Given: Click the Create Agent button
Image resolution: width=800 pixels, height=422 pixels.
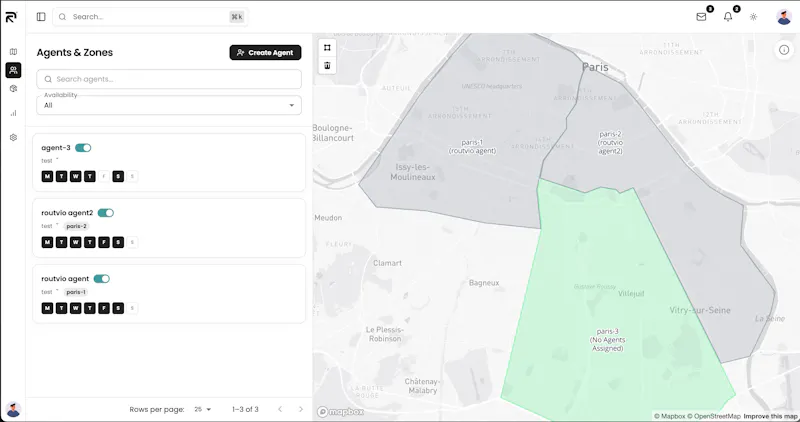Looking at the screenshot, I should (x=265, y=53).
